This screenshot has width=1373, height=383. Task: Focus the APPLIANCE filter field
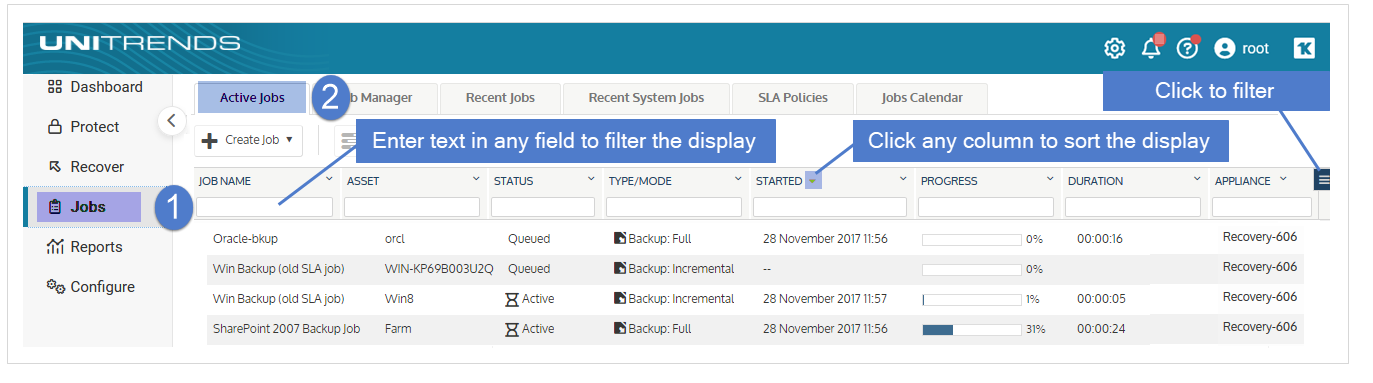[x=1262, y=207]
